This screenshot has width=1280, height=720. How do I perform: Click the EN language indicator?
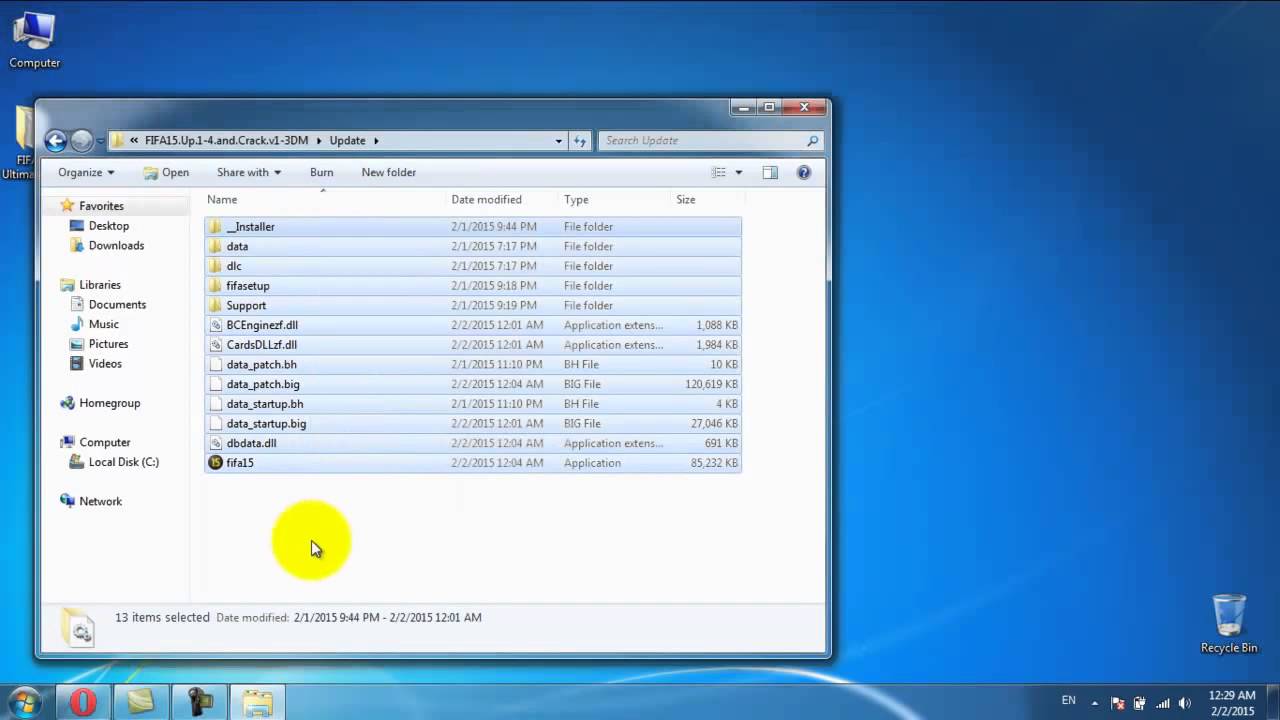tap(1068, 700)
